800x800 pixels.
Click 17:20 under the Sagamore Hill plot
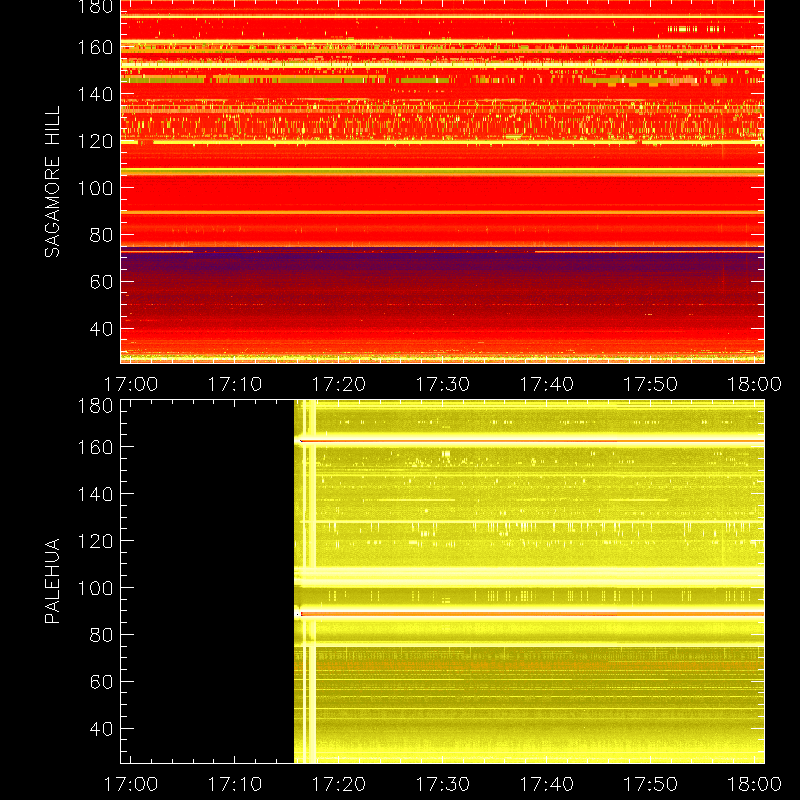(339, 384)
